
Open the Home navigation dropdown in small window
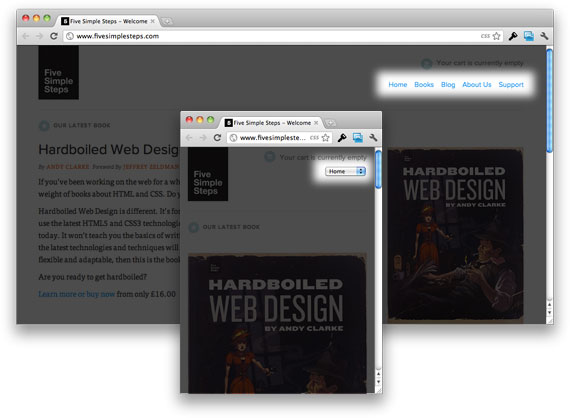tap(345, 171)
